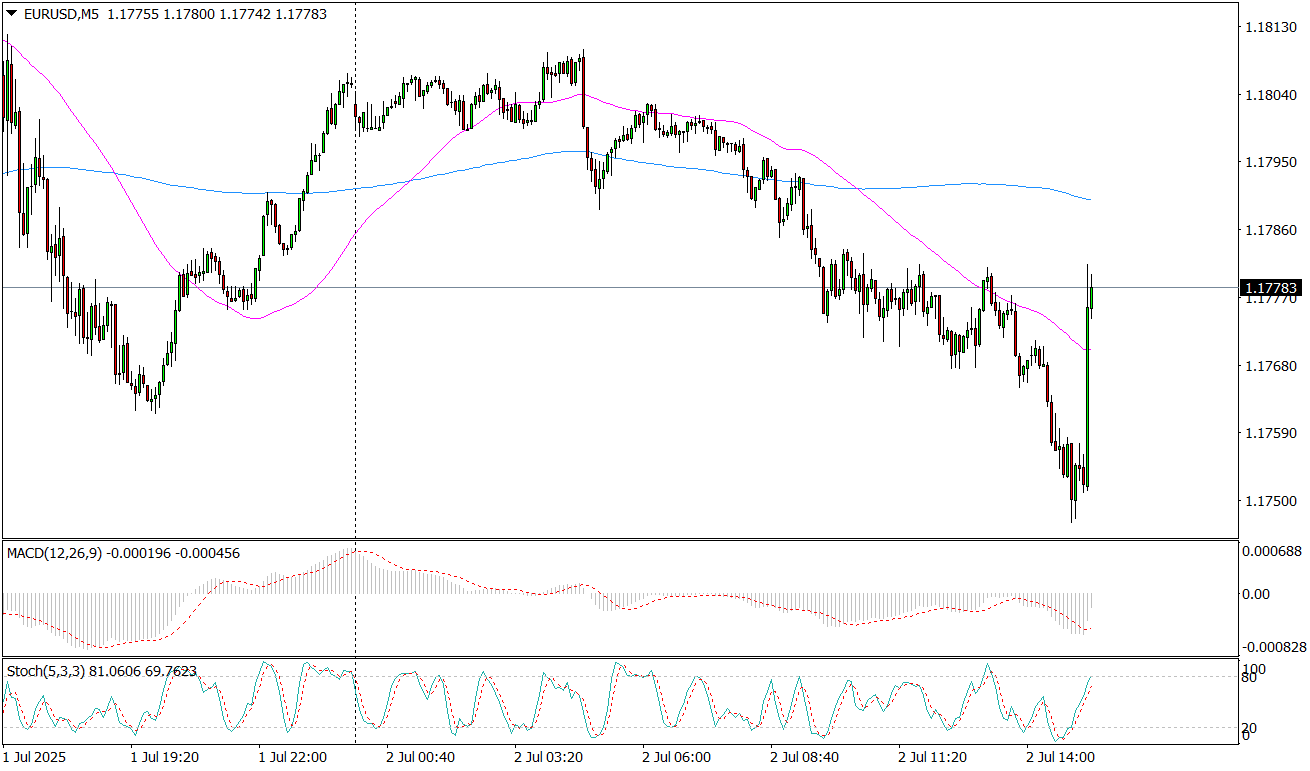Screen dimensions: 1310x771
Task: Click the Stochastic 80 level label
Action: (x=1251, y=678)
